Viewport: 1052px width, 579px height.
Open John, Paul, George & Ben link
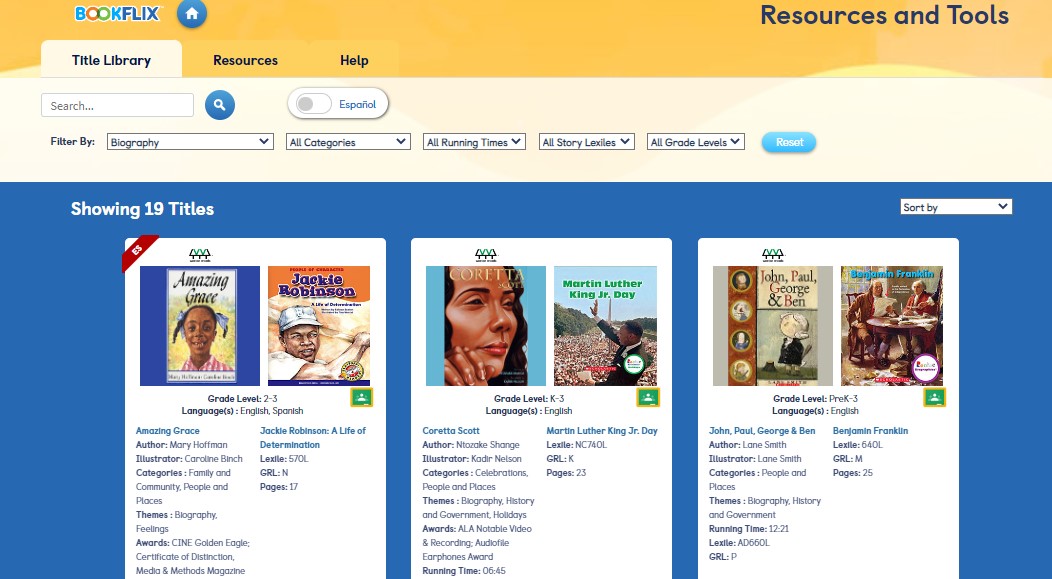762,431
